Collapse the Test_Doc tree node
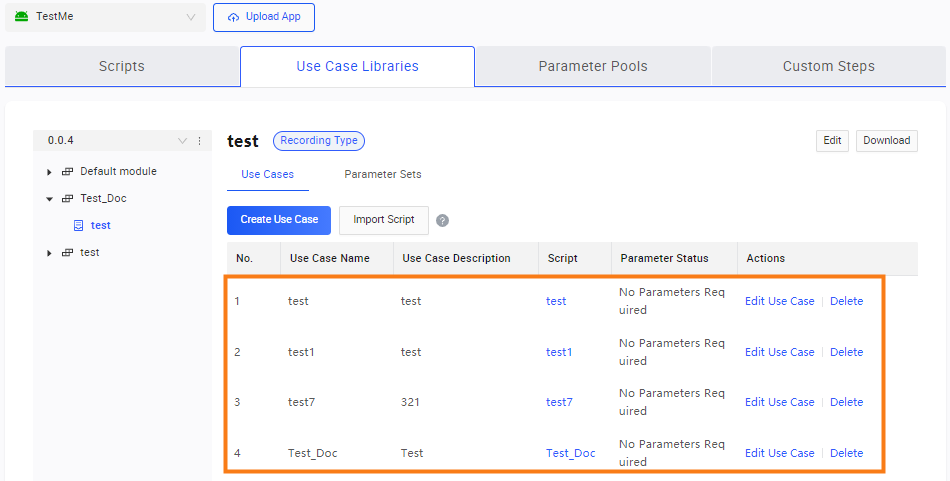This screenshot has height=481, width=950. (49, 199)
